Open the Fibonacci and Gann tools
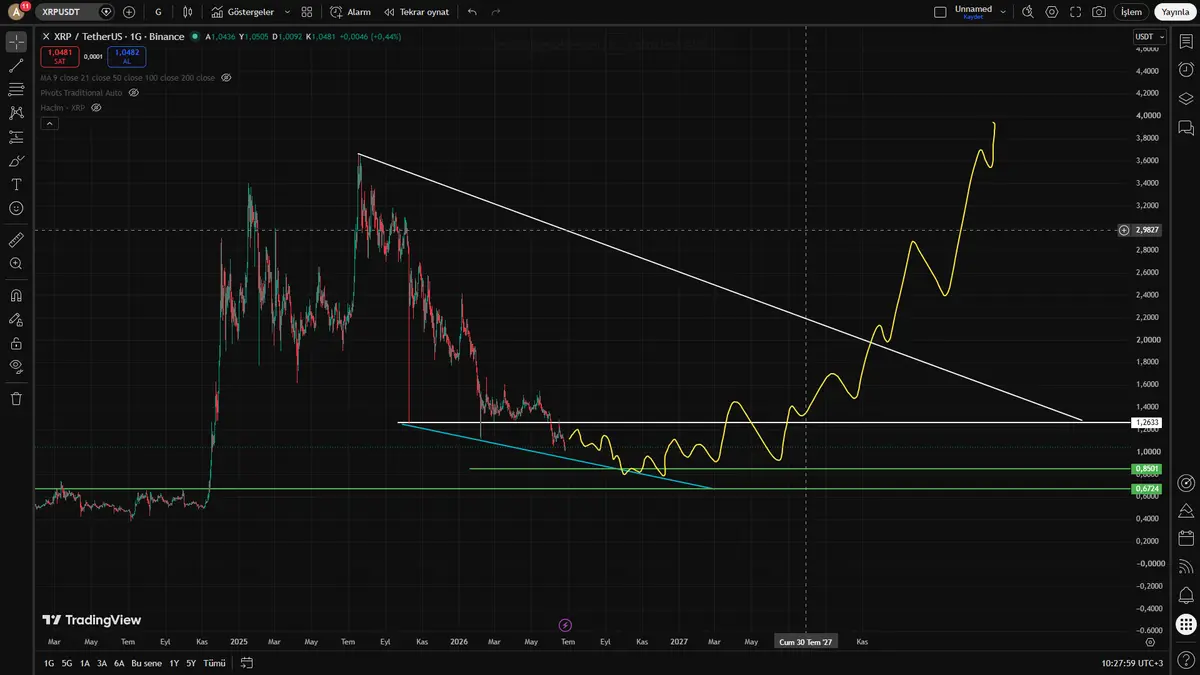This screenshot has height=675, width=1200. [16, 89]
